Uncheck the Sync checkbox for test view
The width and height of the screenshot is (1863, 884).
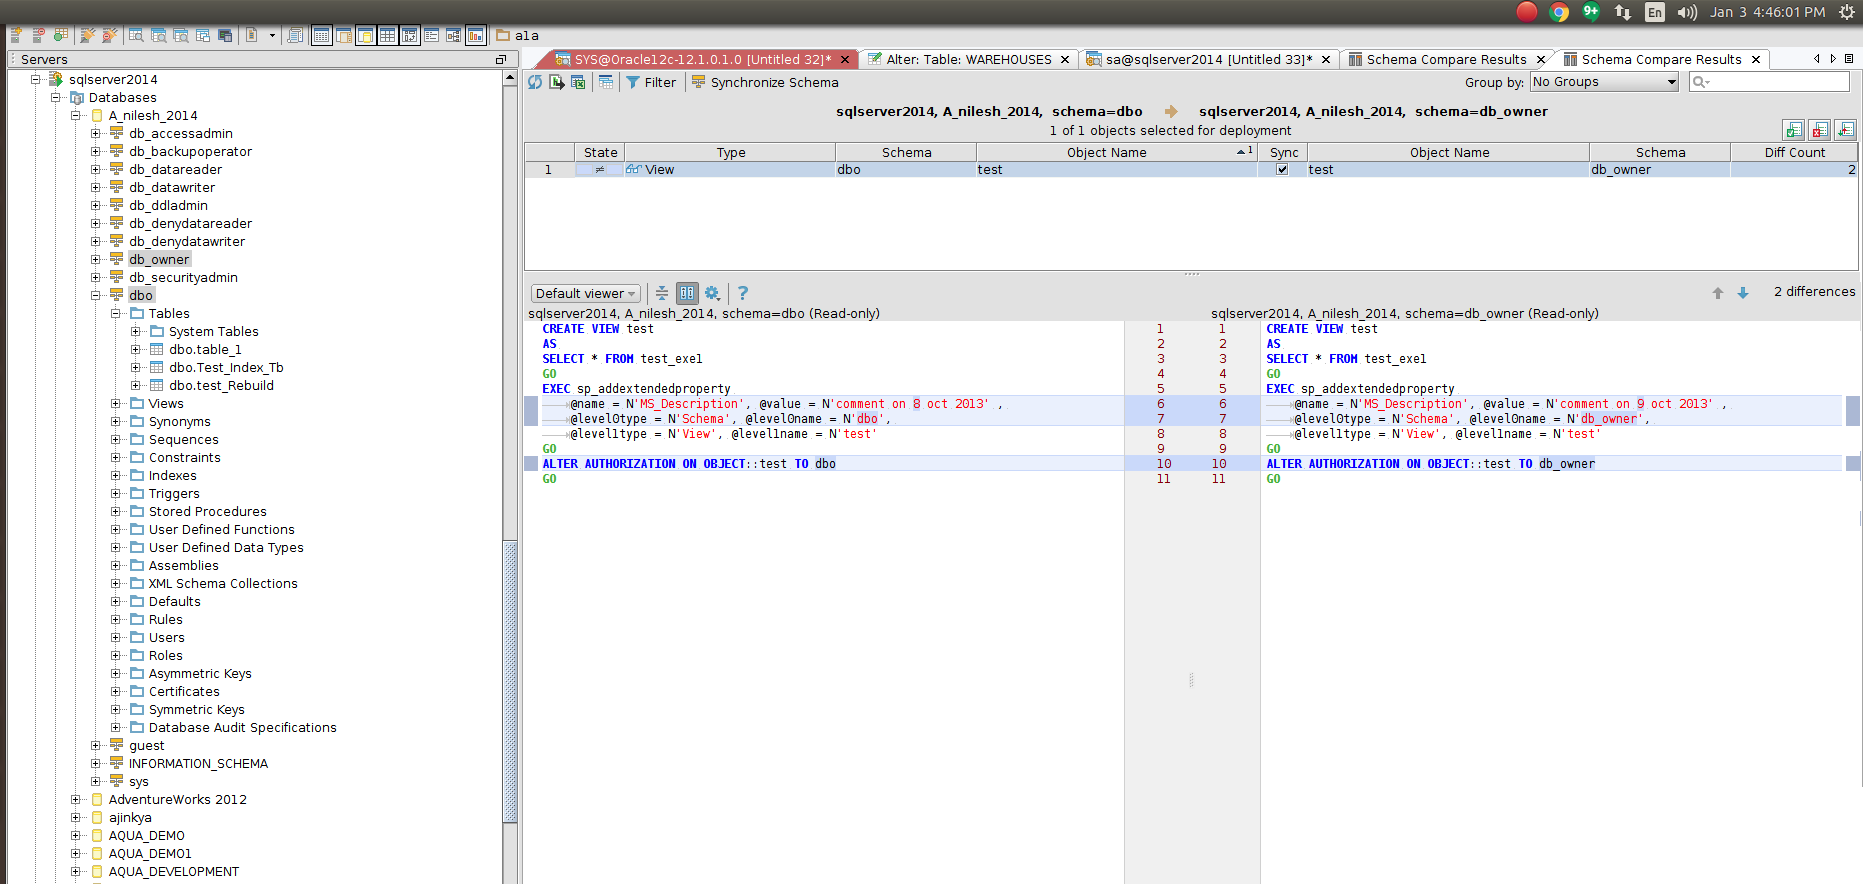(x=1282, y=170)
